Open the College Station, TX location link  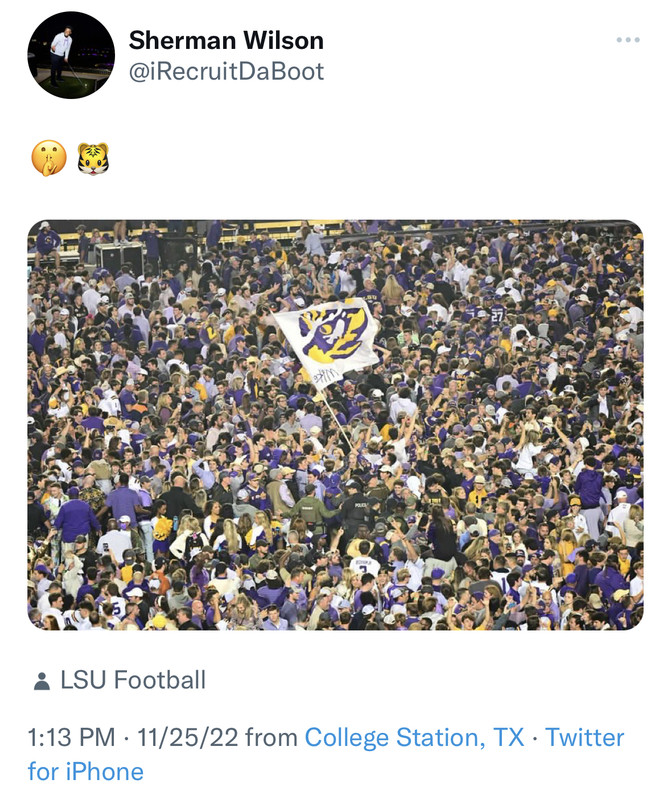tap(414, 738)
